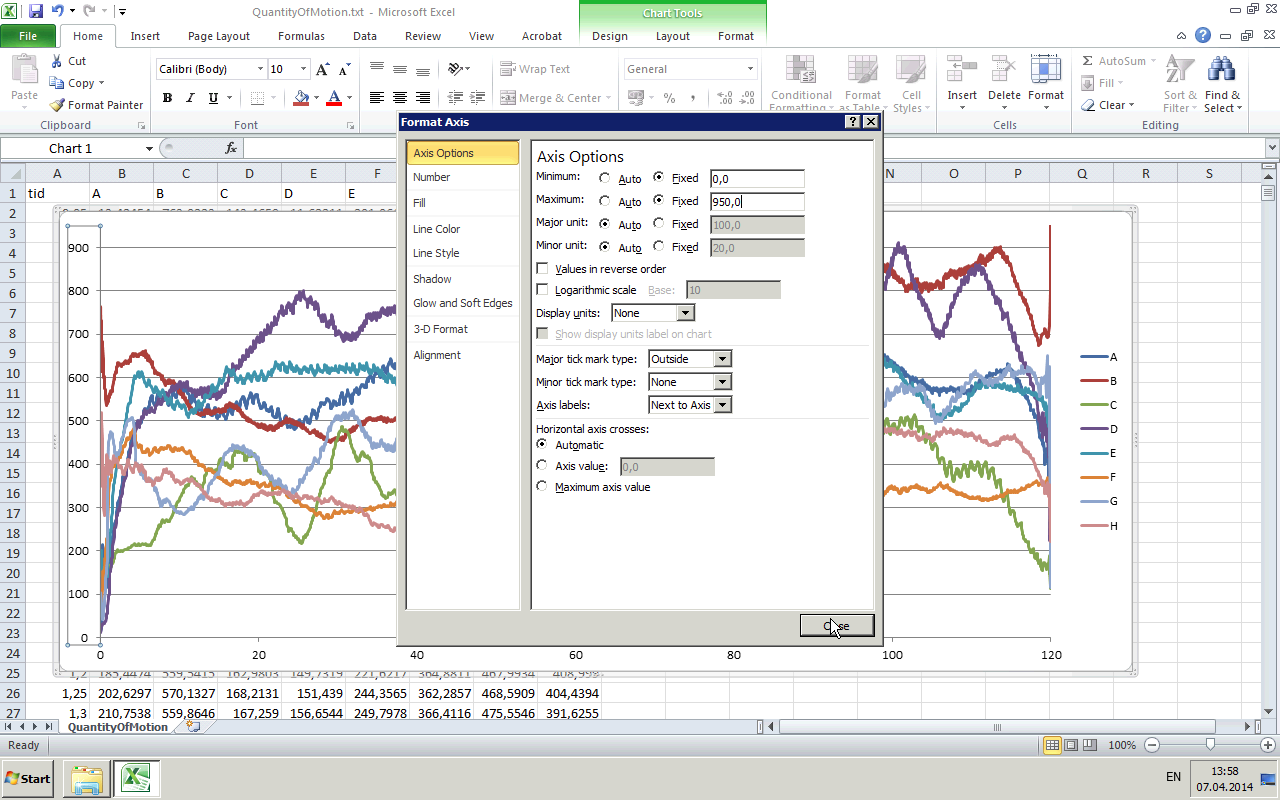This screenshot has width=1280, height=800.
Task: Open Display units dropdown
Action: tap(685, 313)
